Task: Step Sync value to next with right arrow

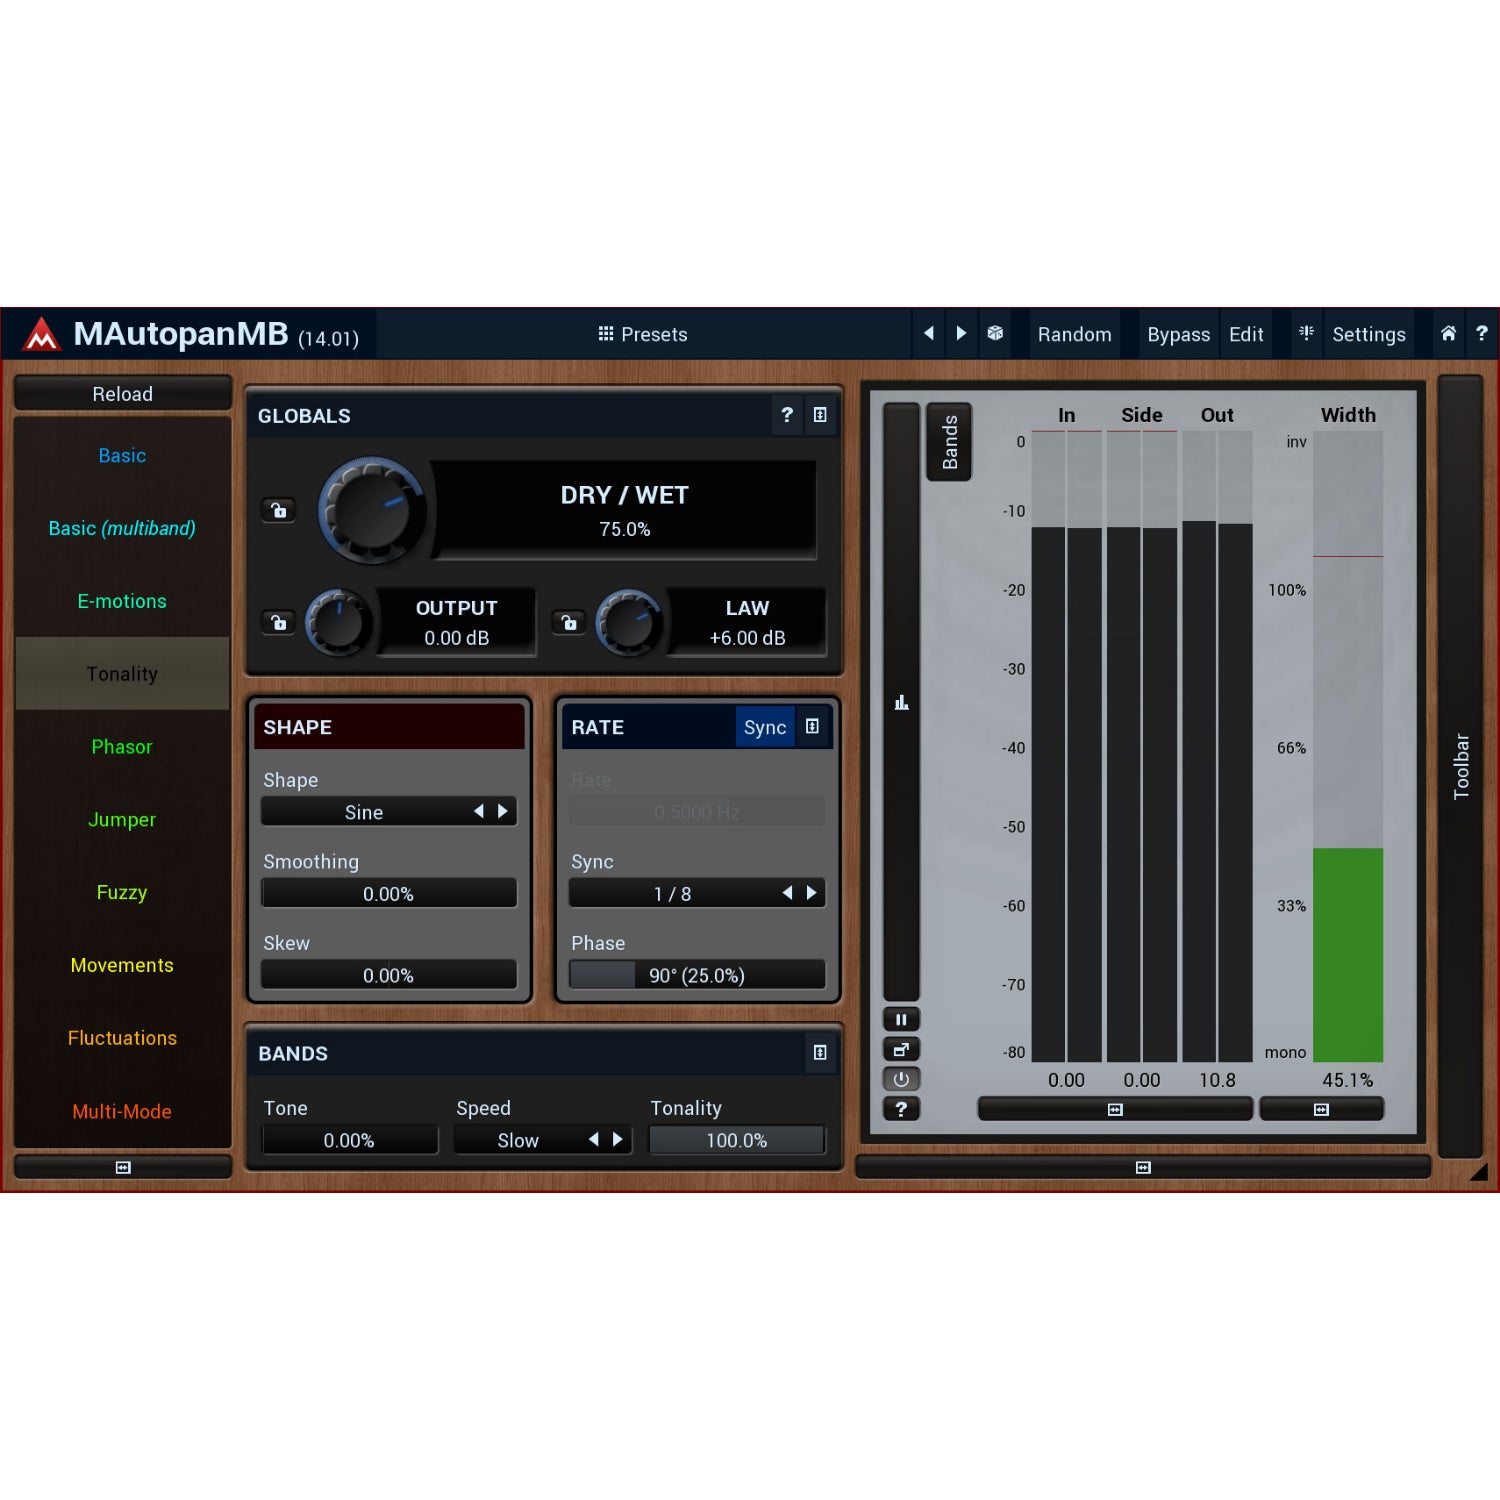Action: (811, 892)
